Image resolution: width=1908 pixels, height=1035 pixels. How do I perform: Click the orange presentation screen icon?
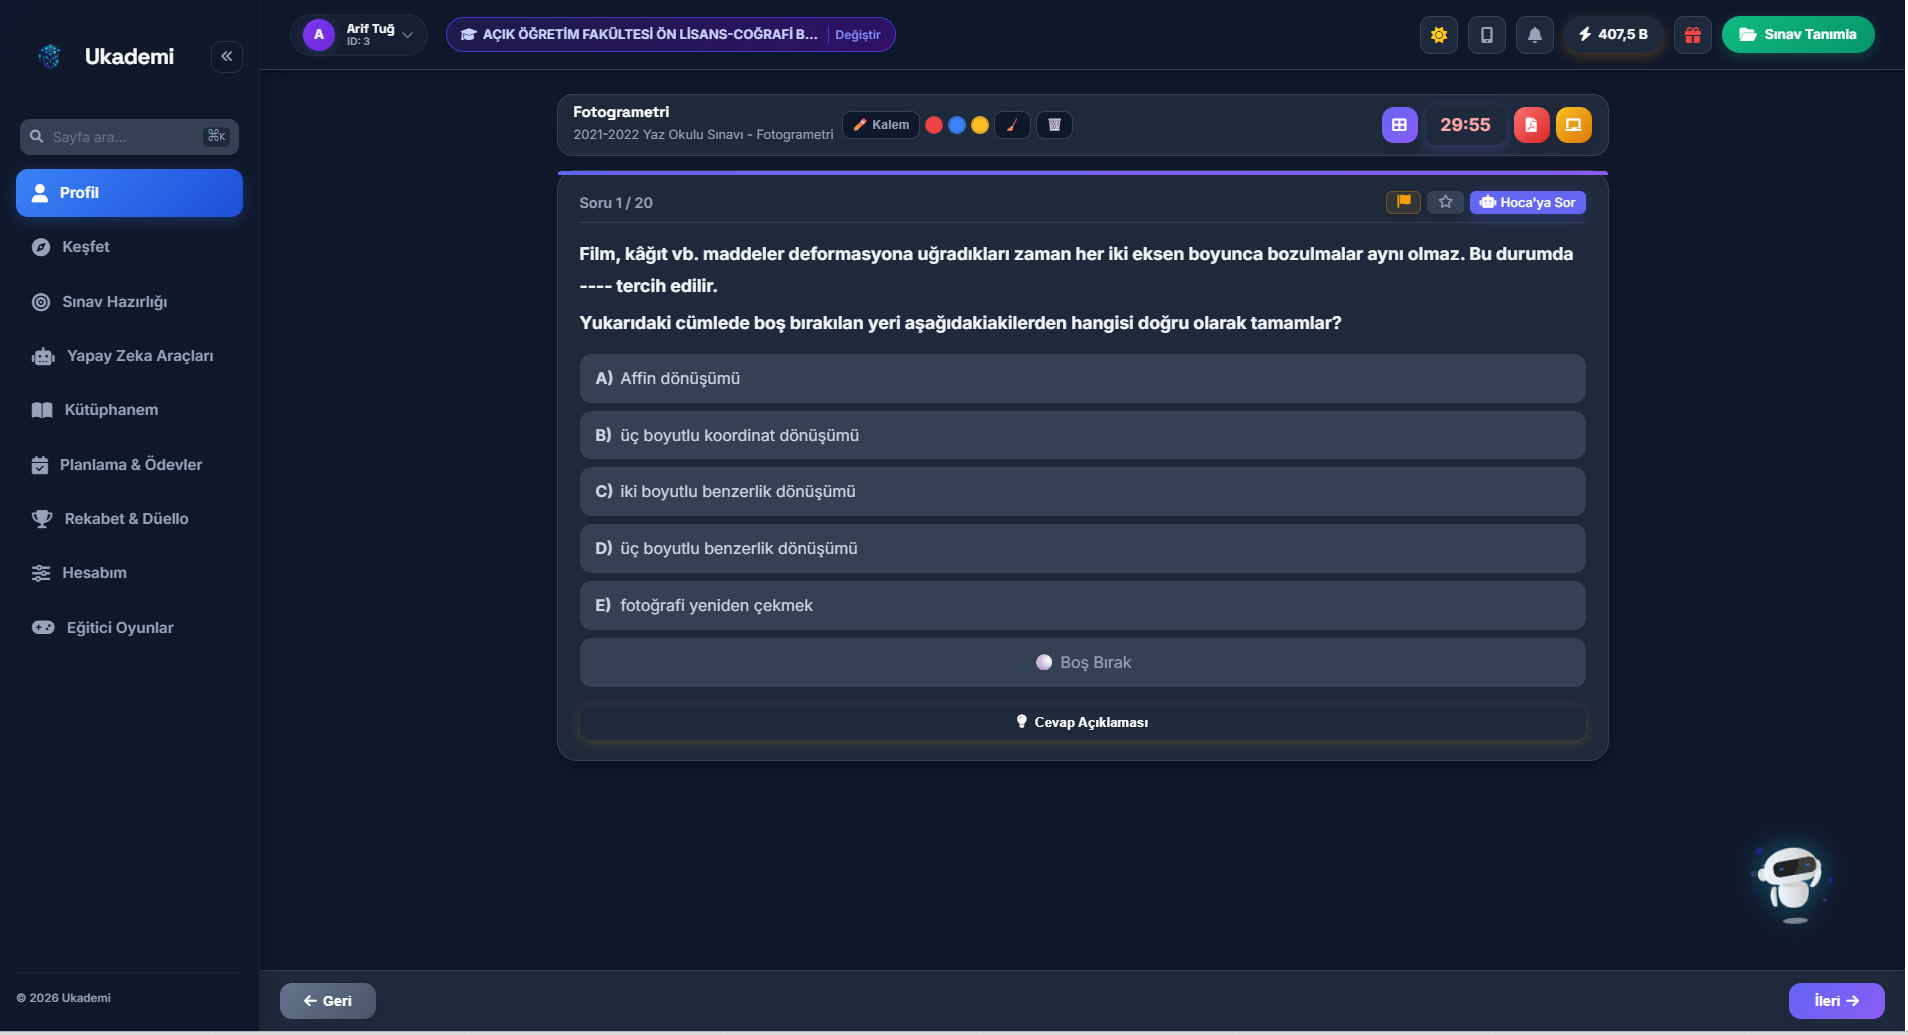click(x=1573, y=125)
